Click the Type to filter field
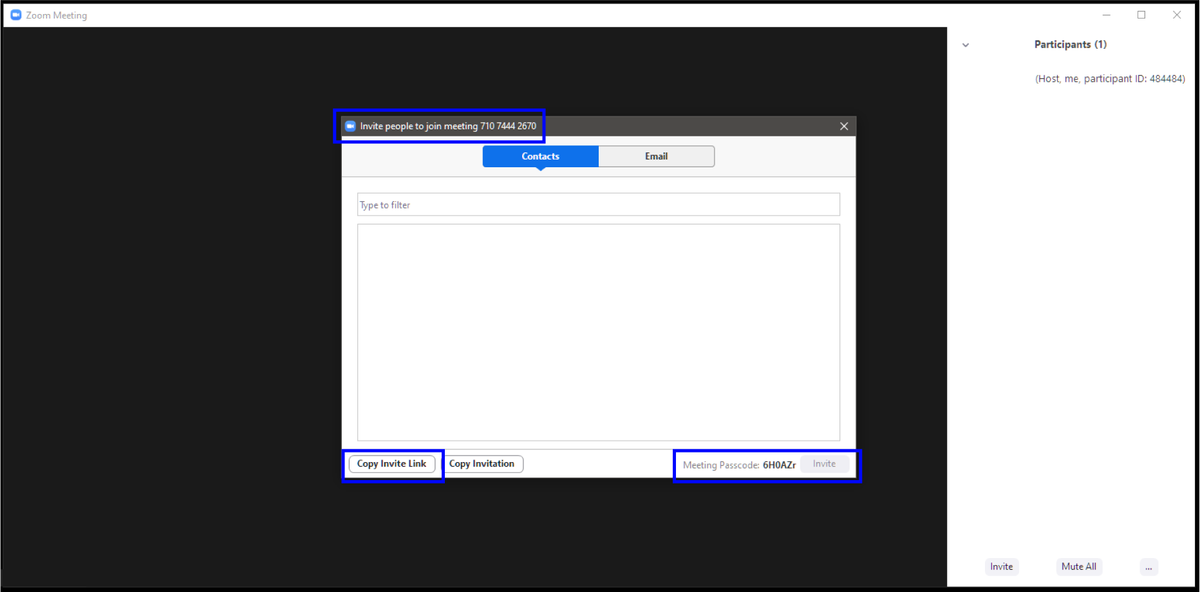The width and height of the screenshot is (1200, 592). 598,205
